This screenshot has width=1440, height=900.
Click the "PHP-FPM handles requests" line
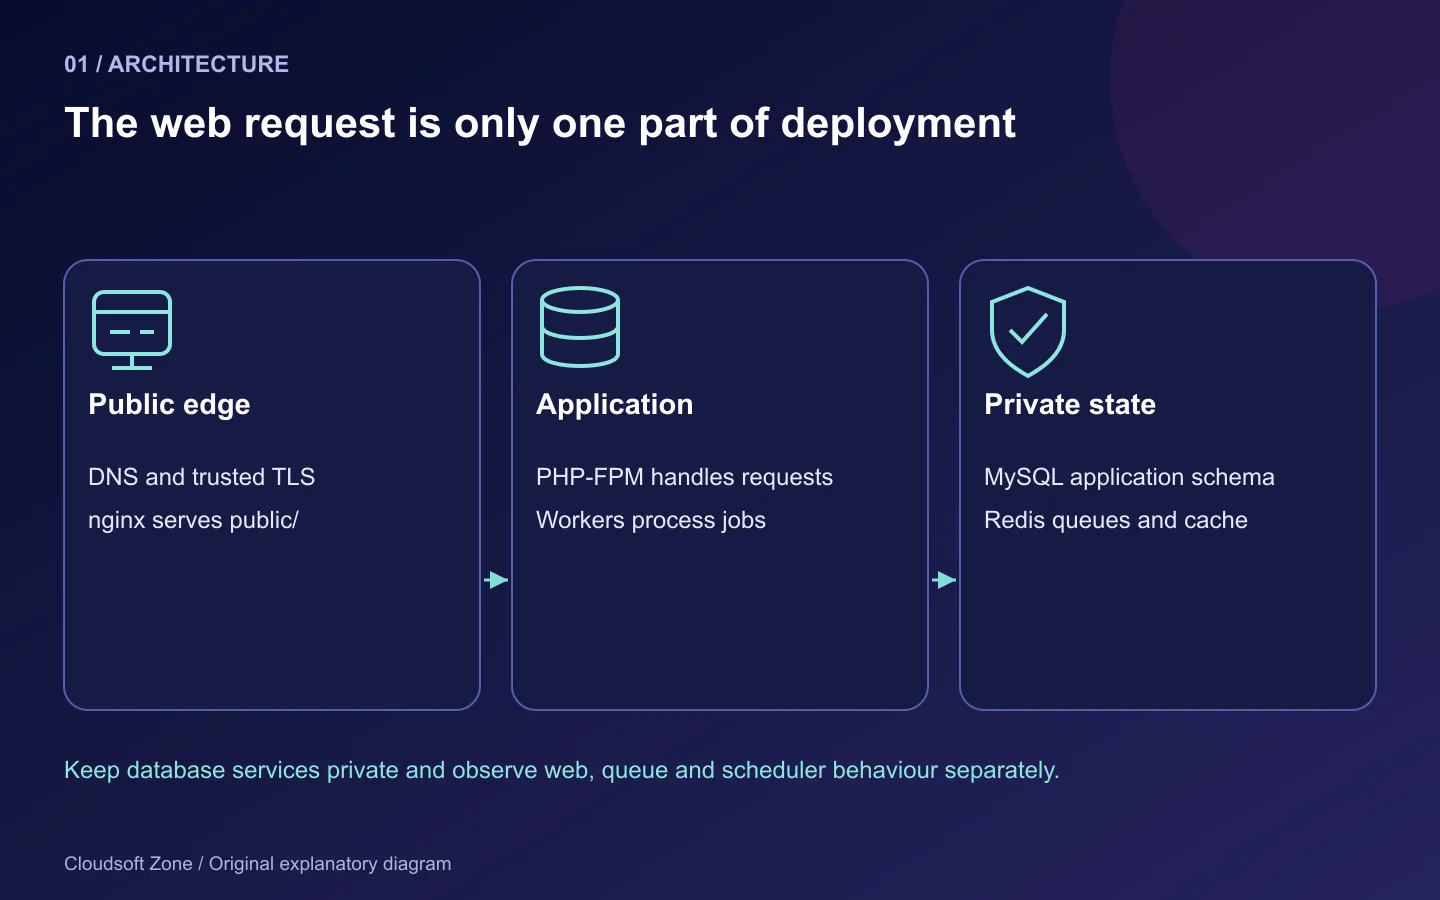click(684, 477)
